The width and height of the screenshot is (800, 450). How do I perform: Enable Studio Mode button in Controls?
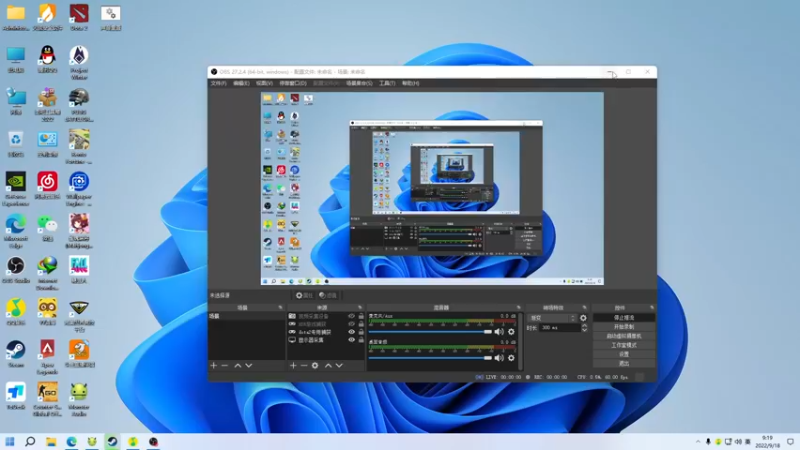[x=624, y=345]
